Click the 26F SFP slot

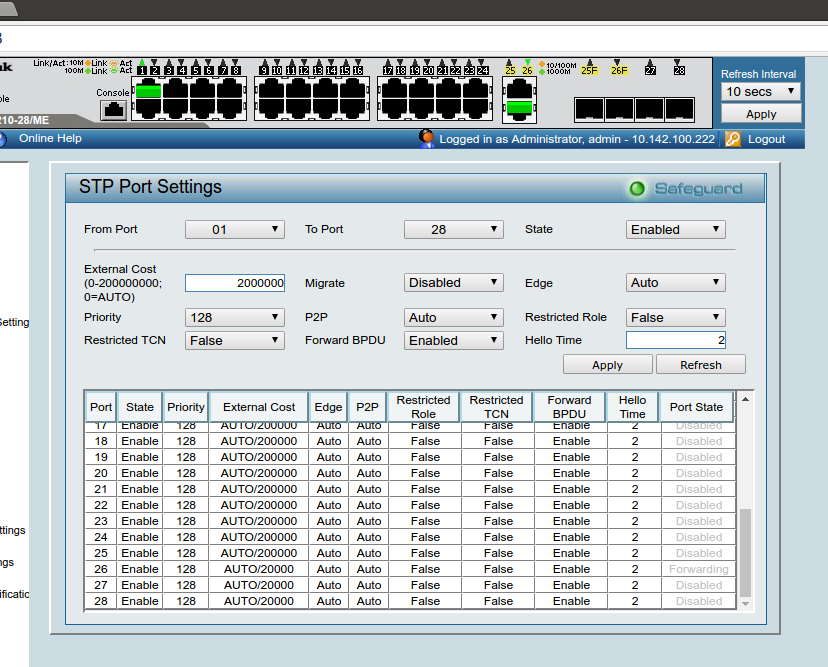(619, 109)
